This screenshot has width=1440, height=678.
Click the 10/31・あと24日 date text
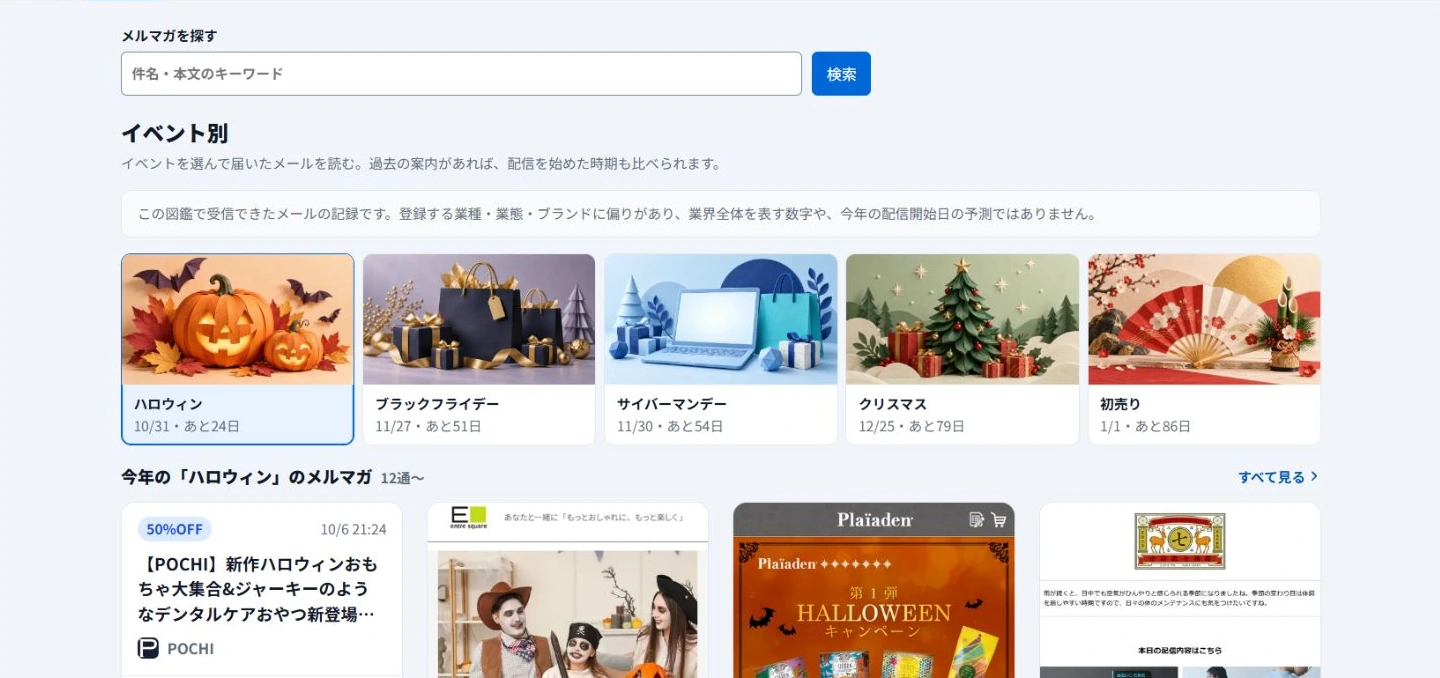click(x=187, y=426)
